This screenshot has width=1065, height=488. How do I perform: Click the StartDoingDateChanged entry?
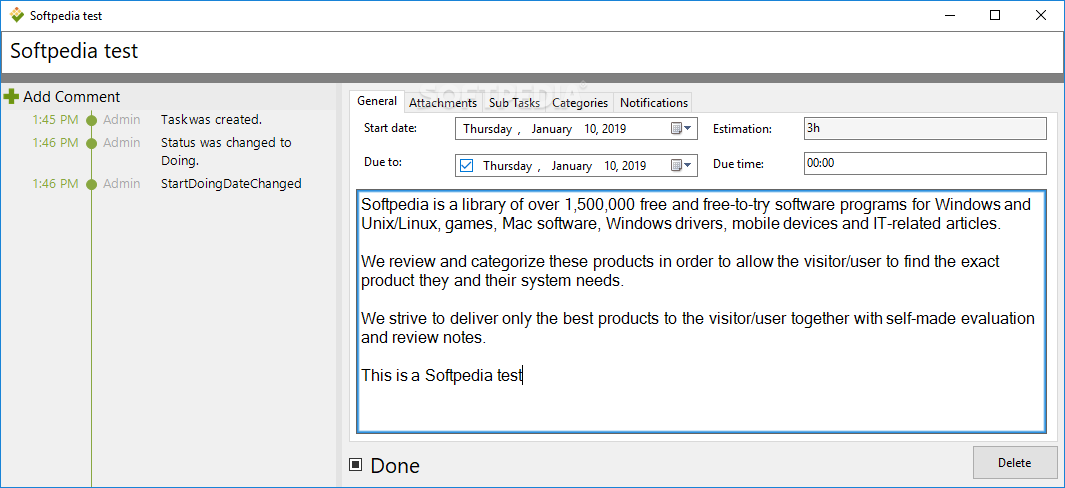(x=231, y=184)
